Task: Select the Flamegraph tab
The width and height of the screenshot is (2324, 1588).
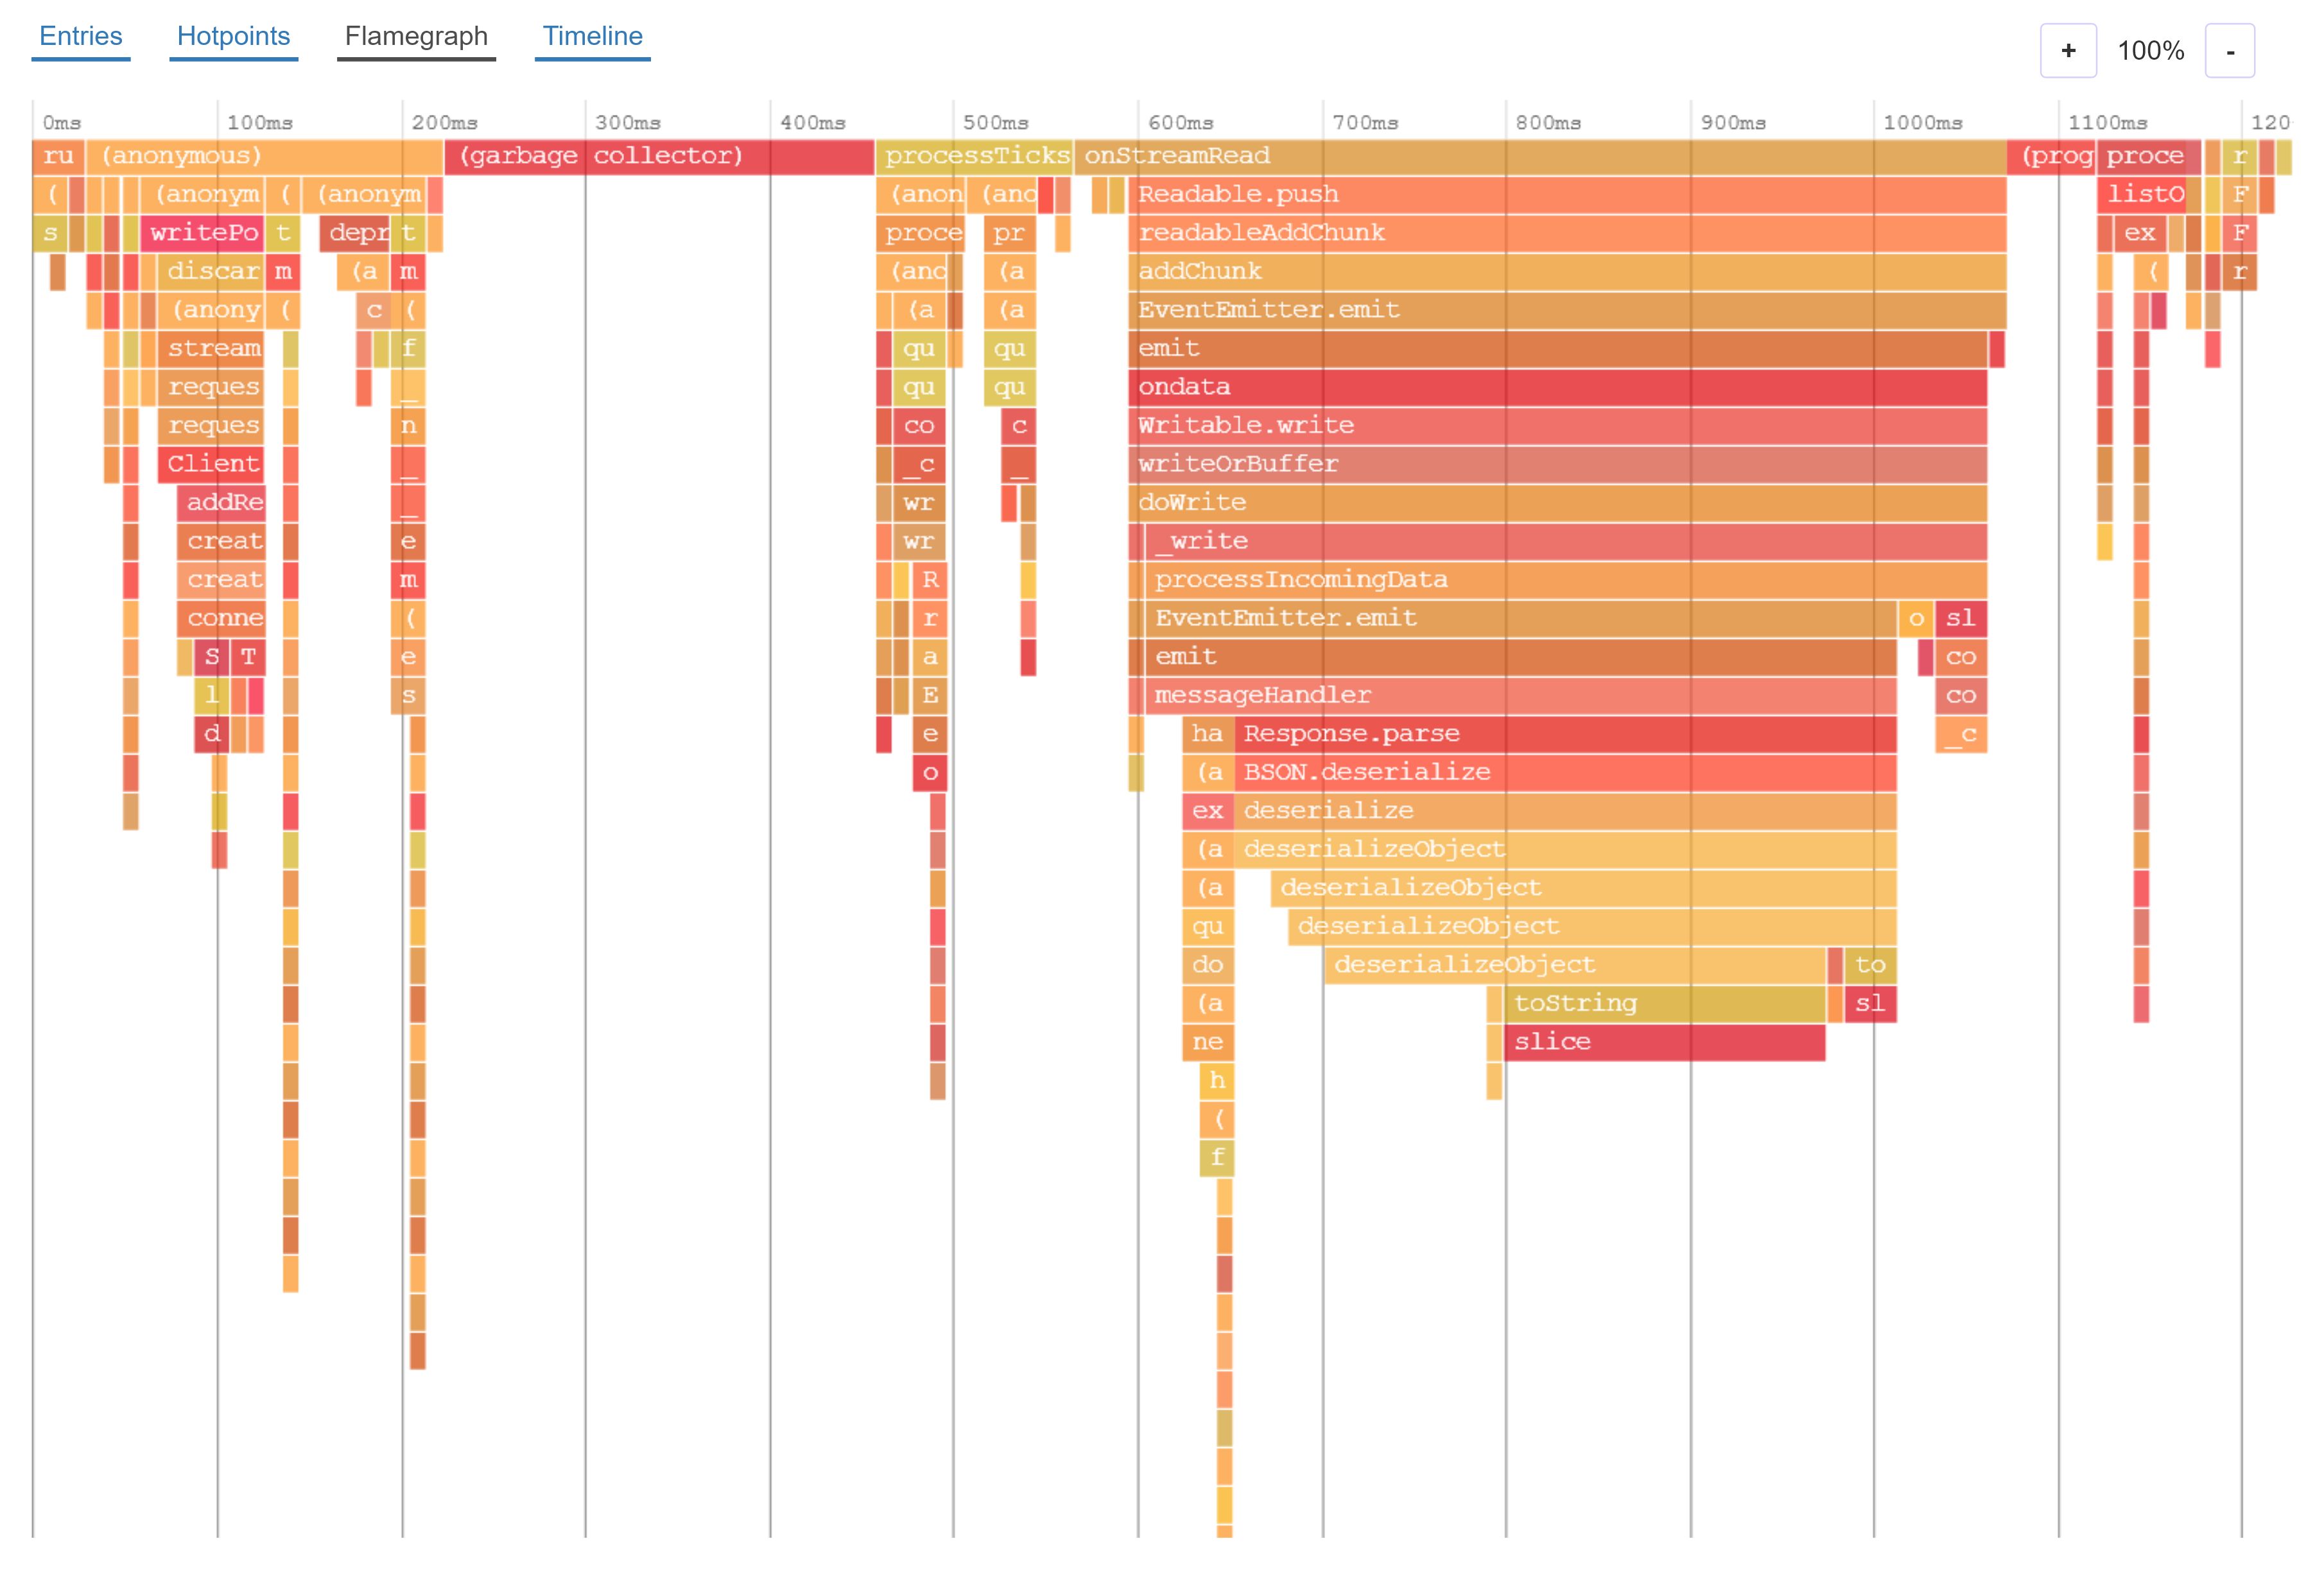Action: (x=416, y=37)
